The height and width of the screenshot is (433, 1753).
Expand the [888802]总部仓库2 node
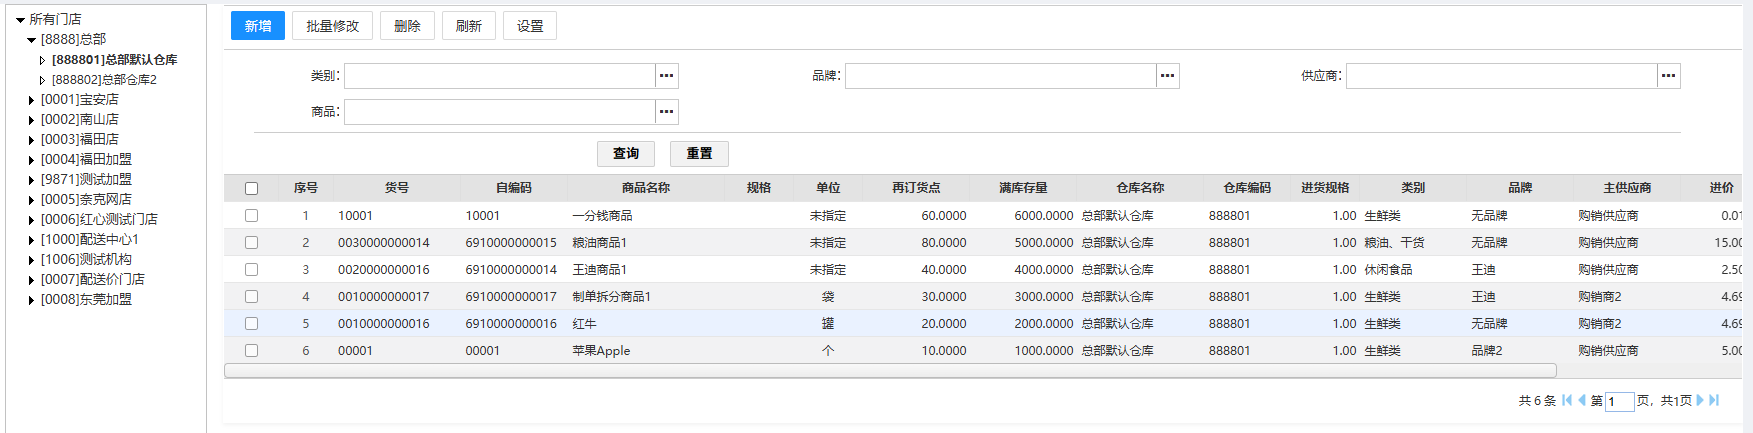[x=42, y=80]
